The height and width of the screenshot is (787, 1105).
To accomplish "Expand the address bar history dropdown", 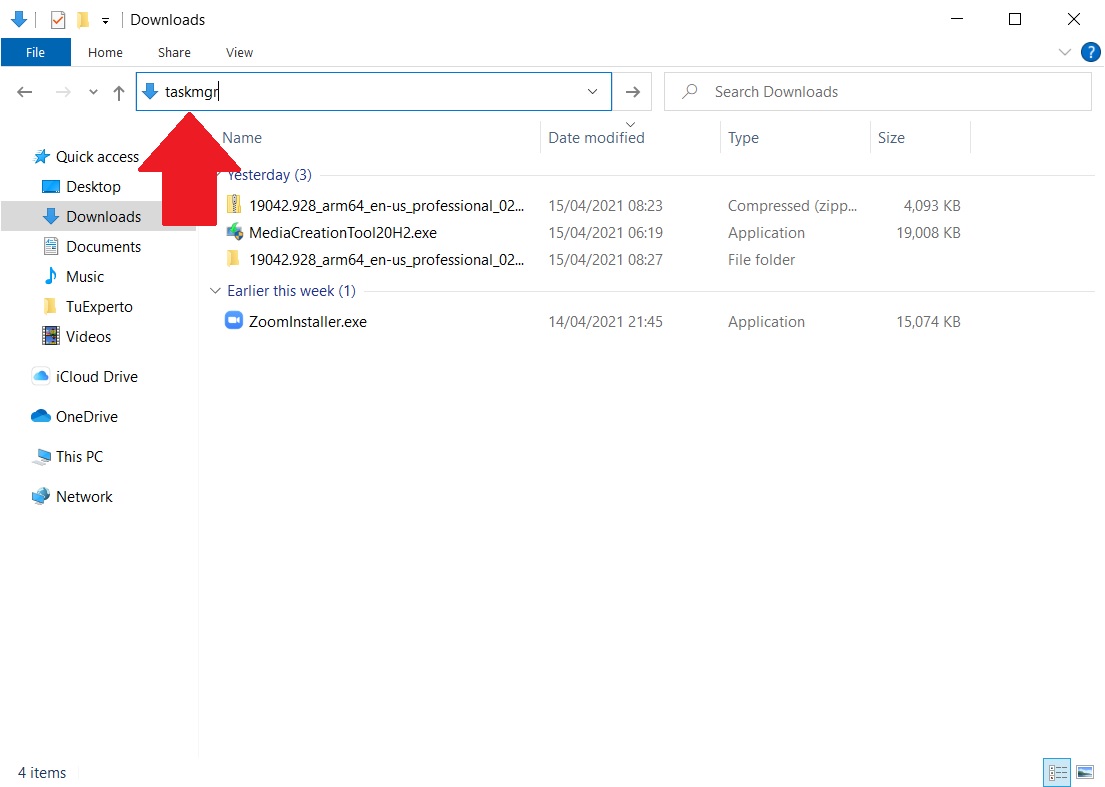I will point(593,92).
